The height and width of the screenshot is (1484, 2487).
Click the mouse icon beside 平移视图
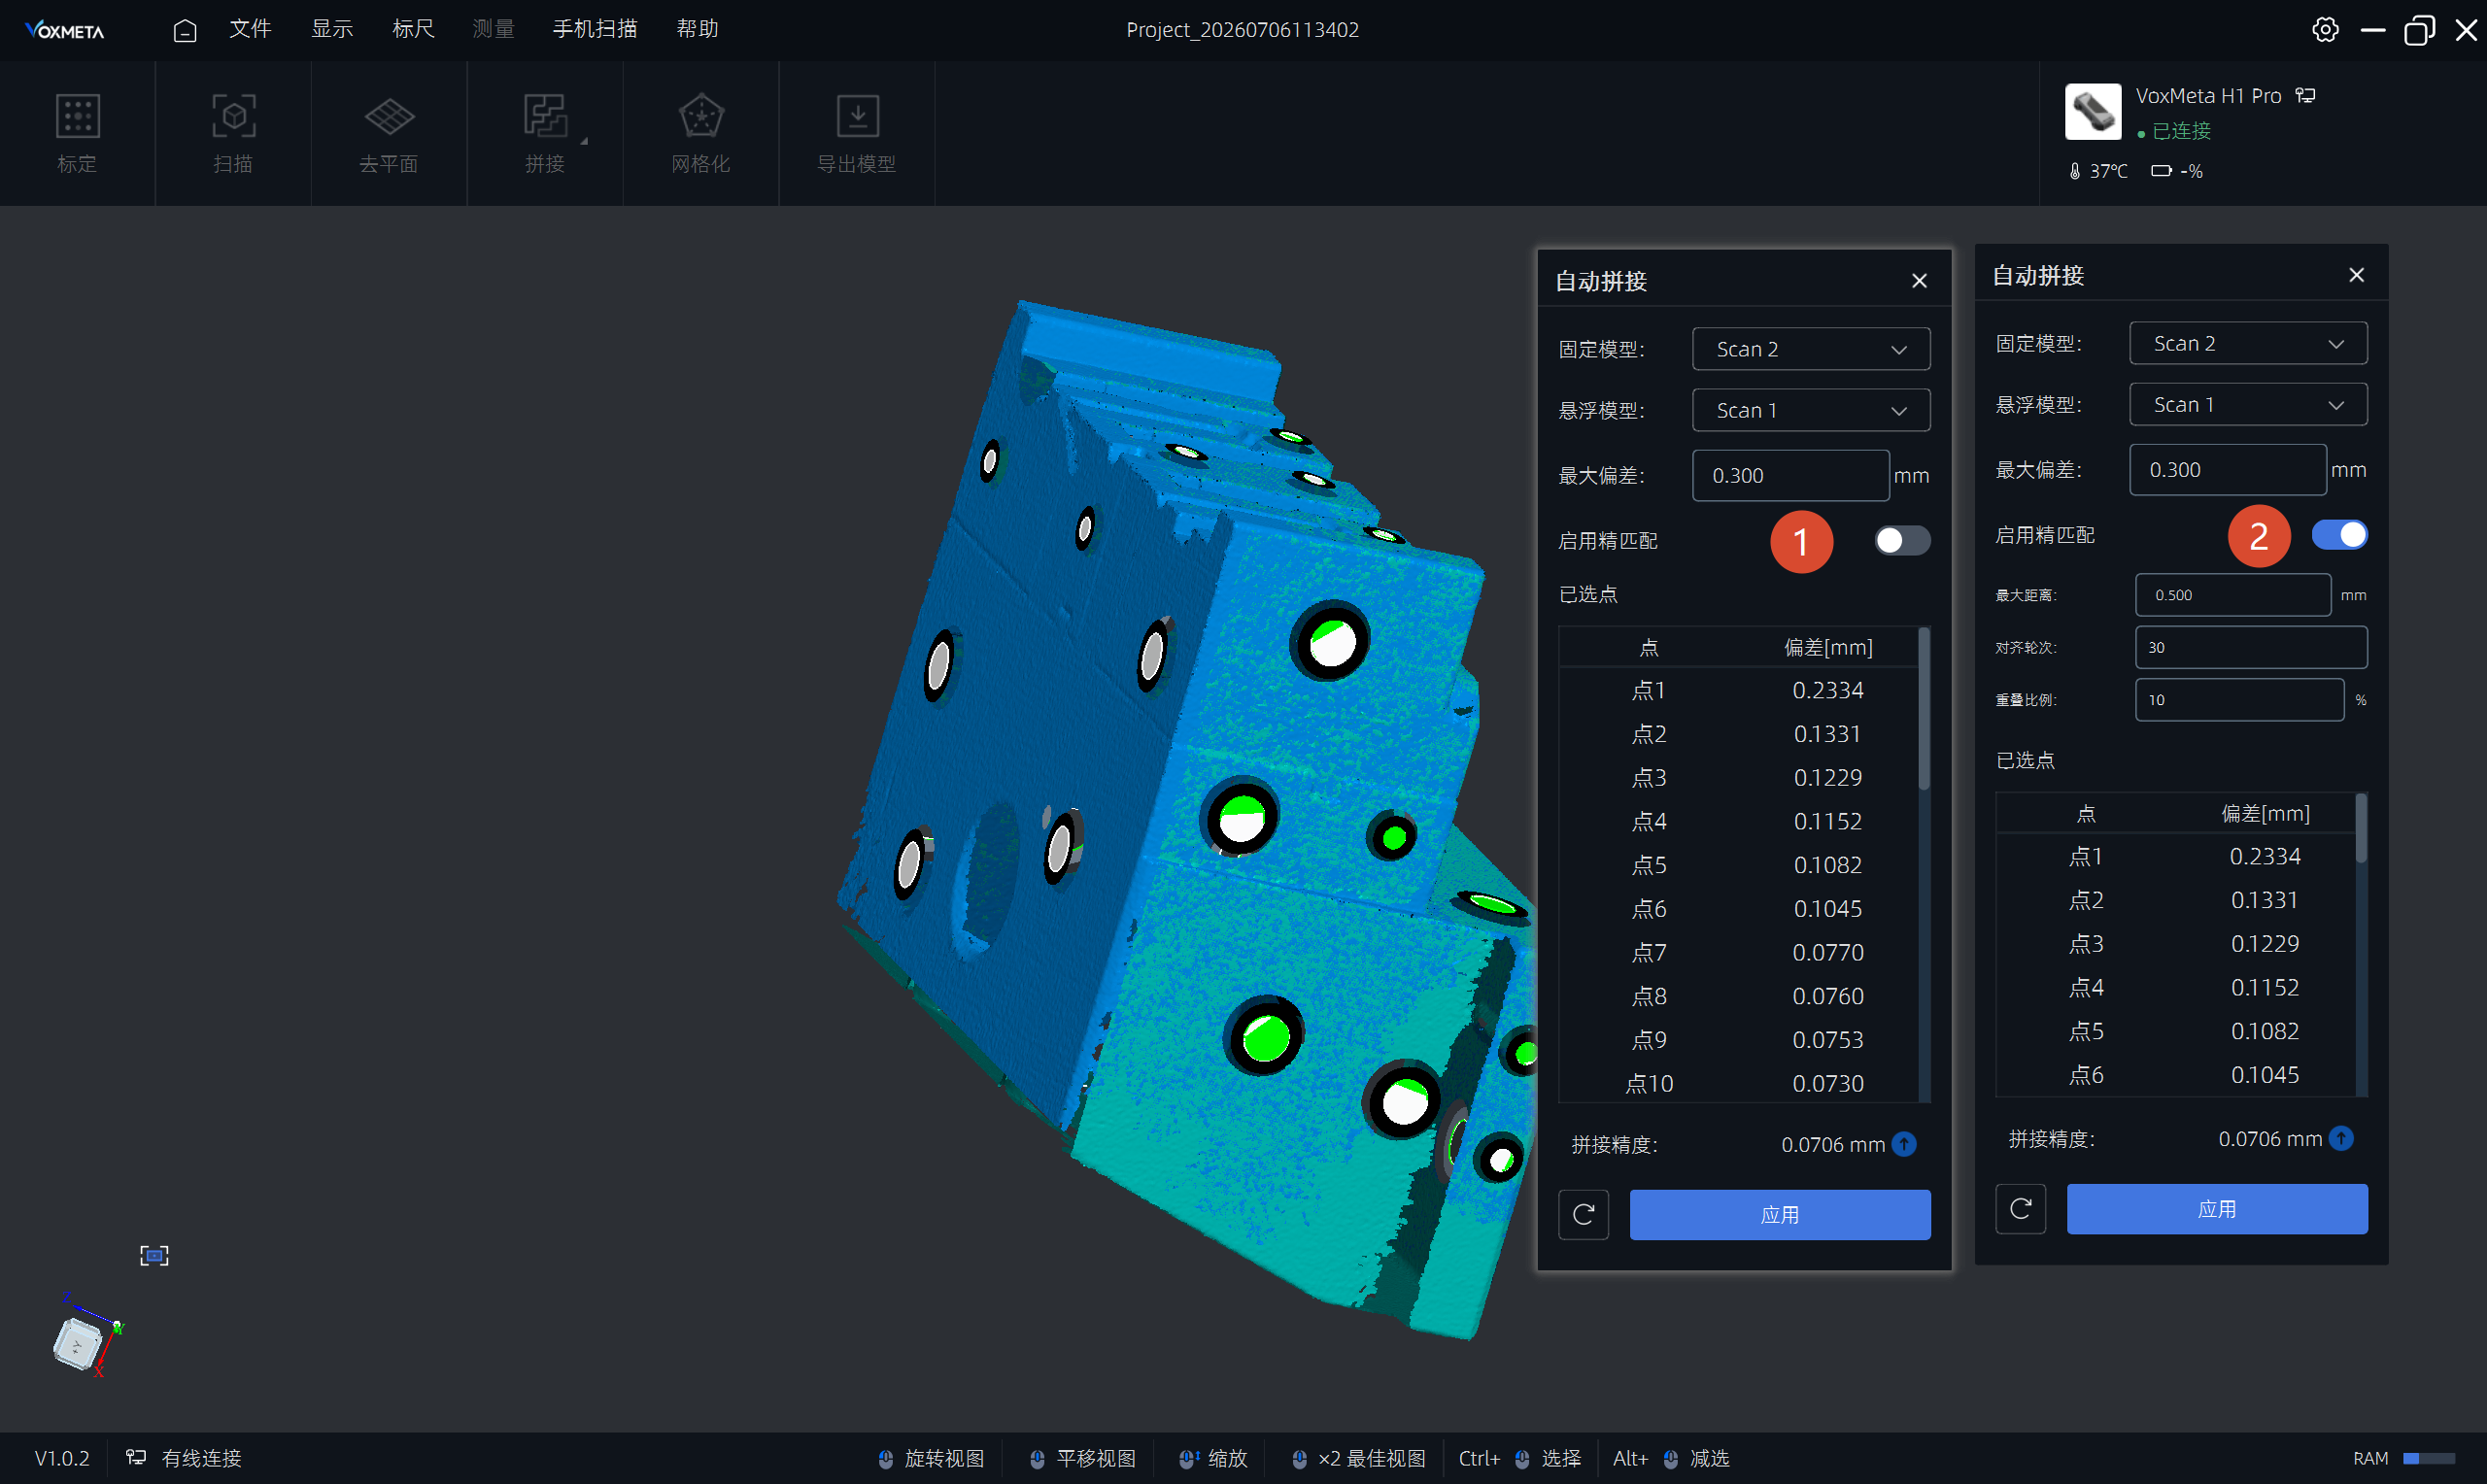[x=1037, y=1459]
